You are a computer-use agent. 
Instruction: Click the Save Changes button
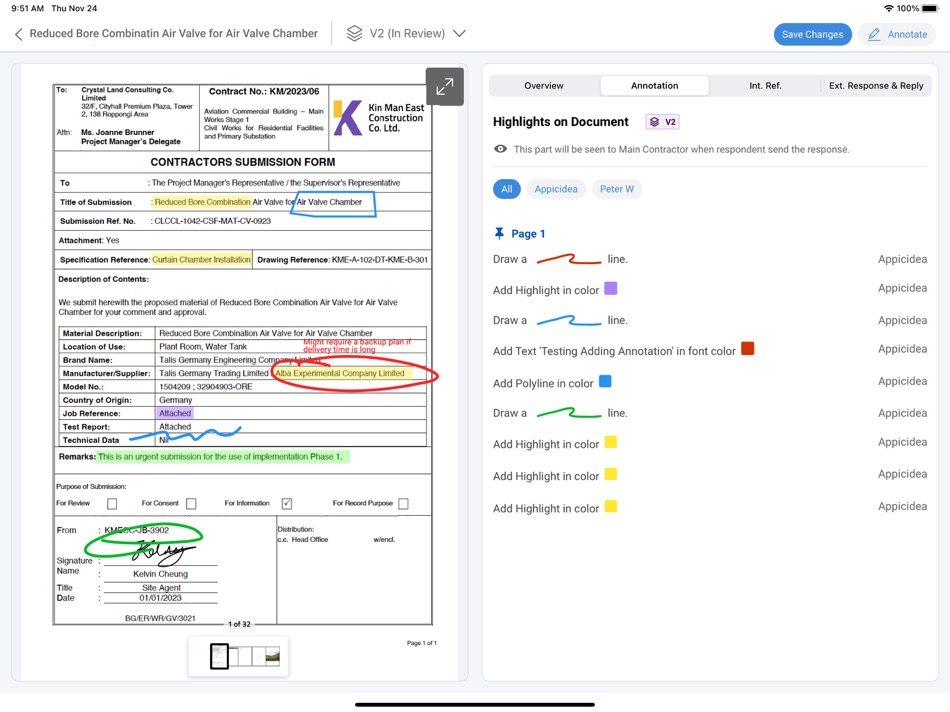click(812, 35)
